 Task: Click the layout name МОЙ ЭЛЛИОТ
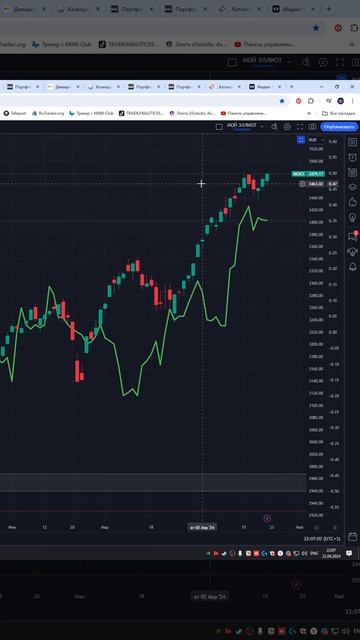point(242,125)
